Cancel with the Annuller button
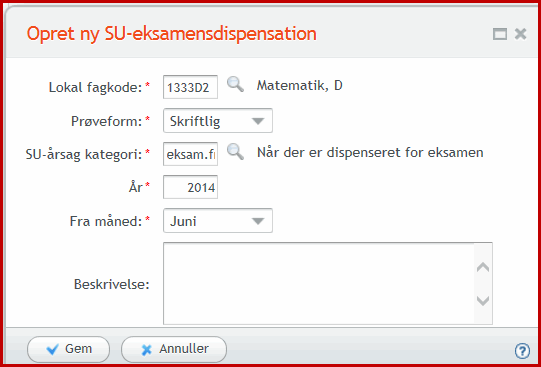541x367 pixels. [x=174, y=349]
